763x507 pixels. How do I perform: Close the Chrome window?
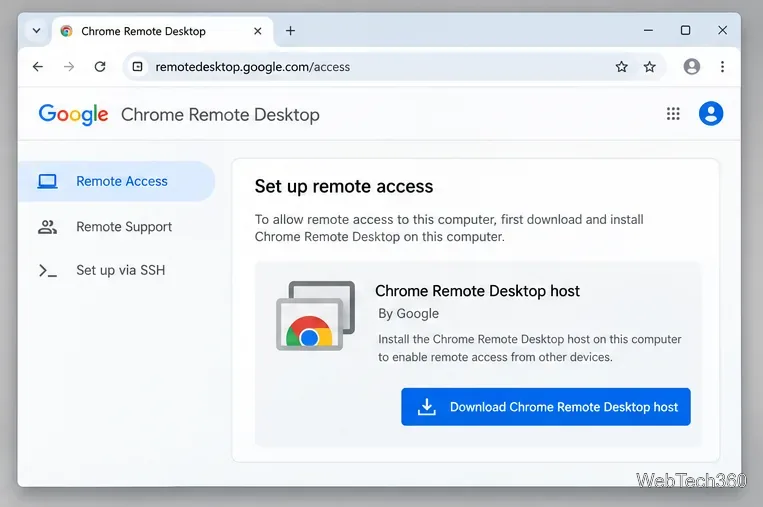723,30
